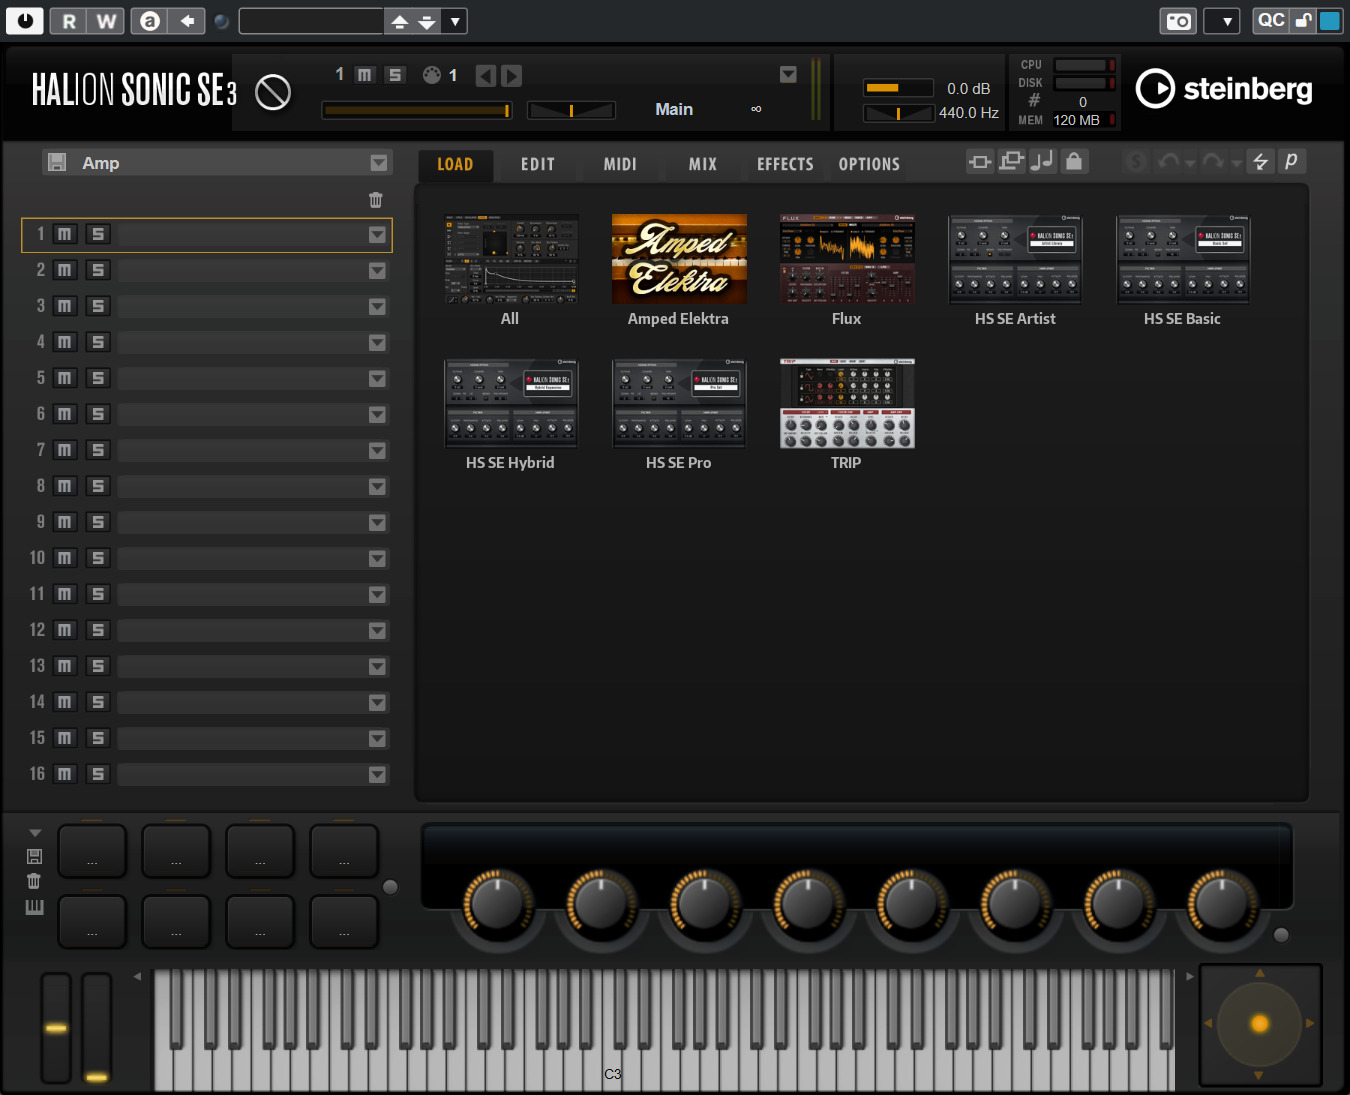Screen dimensions: 1350x1095
Task: Open load dropdown for slot 16
Action: point(377,775)
